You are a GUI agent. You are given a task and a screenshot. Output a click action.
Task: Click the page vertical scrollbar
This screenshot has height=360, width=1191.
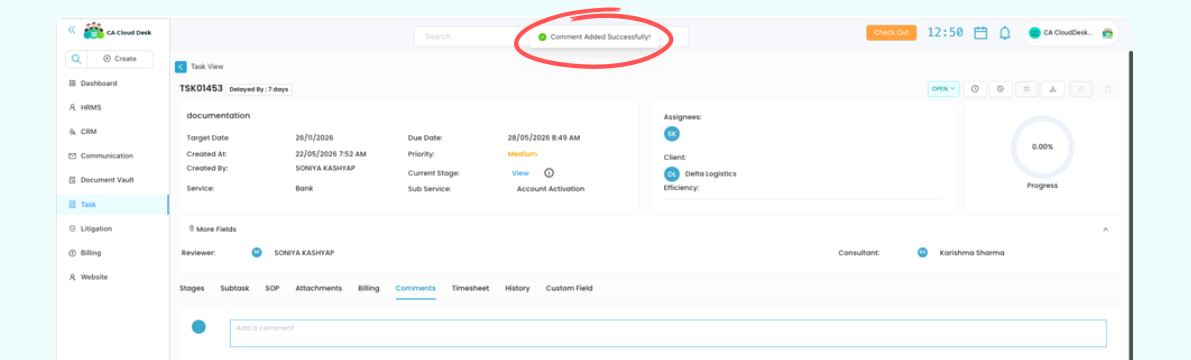click(x=1131, y=205)
